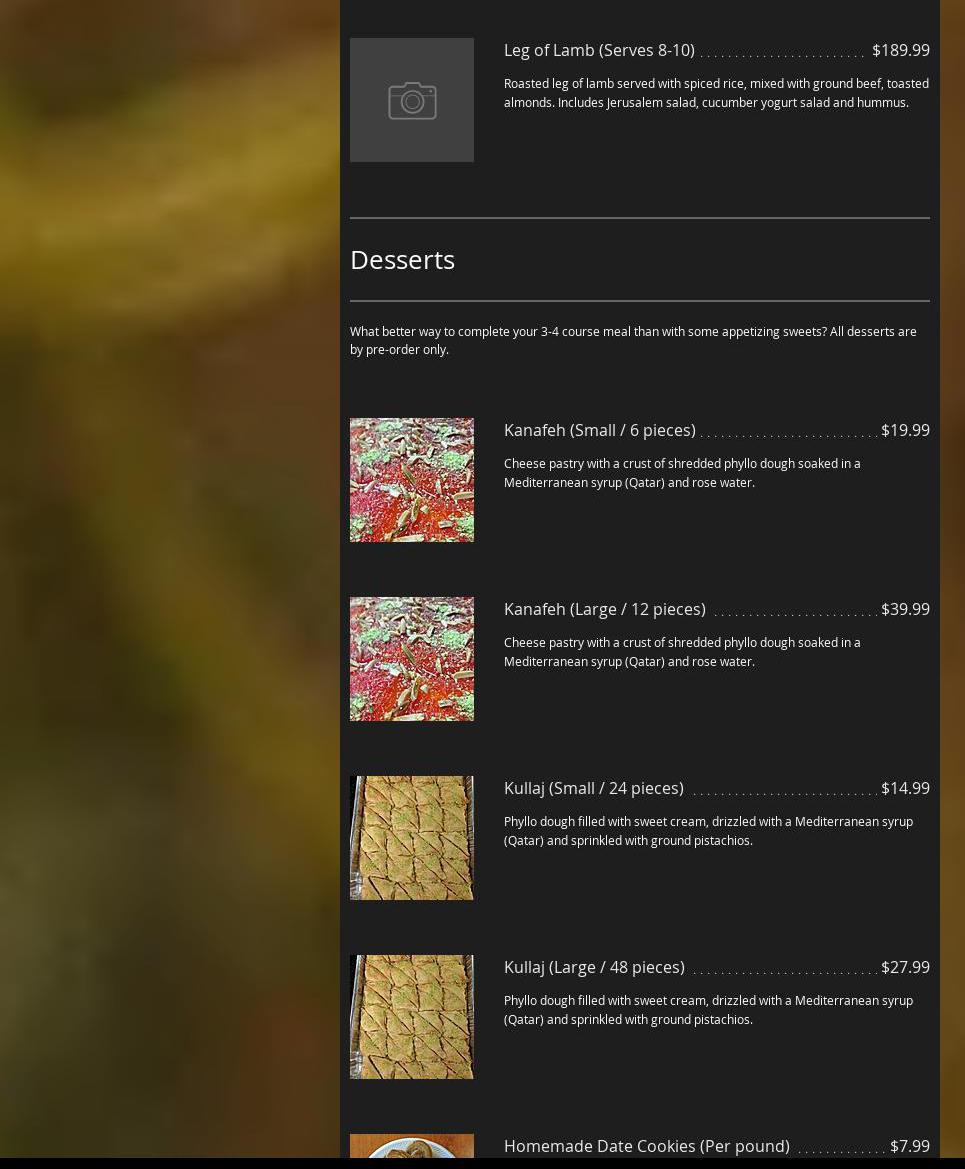Select the Kullaj (Large / 48 pieces) title
Image resolution: width=965 pixels, height=1169 pixels.
(594, 967)
